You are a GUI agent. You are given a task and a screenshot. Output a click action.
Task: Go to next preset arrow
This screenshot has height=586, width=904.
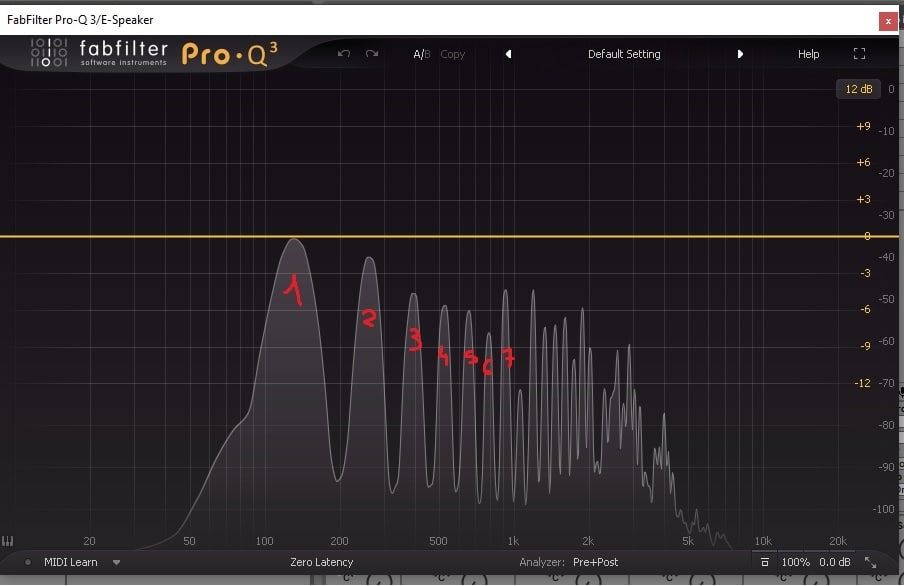[x=740, y=54]
